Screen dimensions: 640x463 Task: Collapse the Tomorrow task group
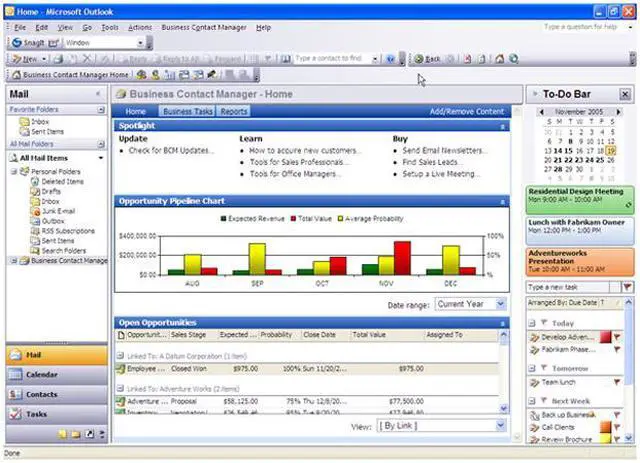coord(532,368)
